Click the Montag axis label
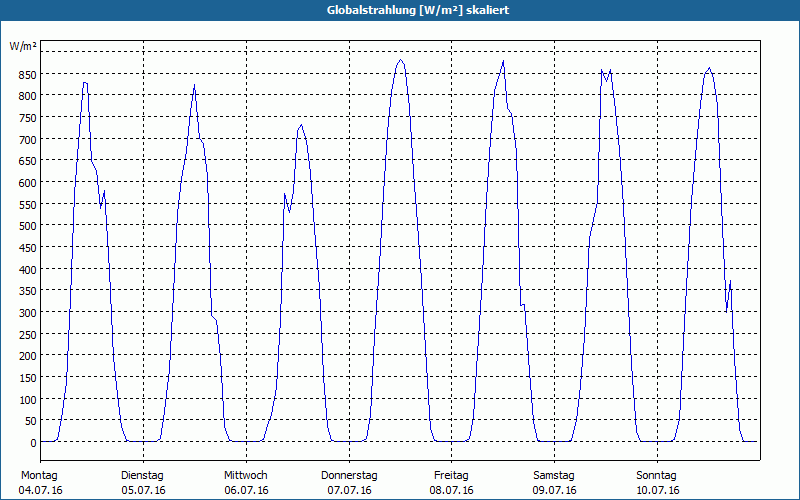The height and width of the screenshot is (500, 800). (x=39, y=476)
